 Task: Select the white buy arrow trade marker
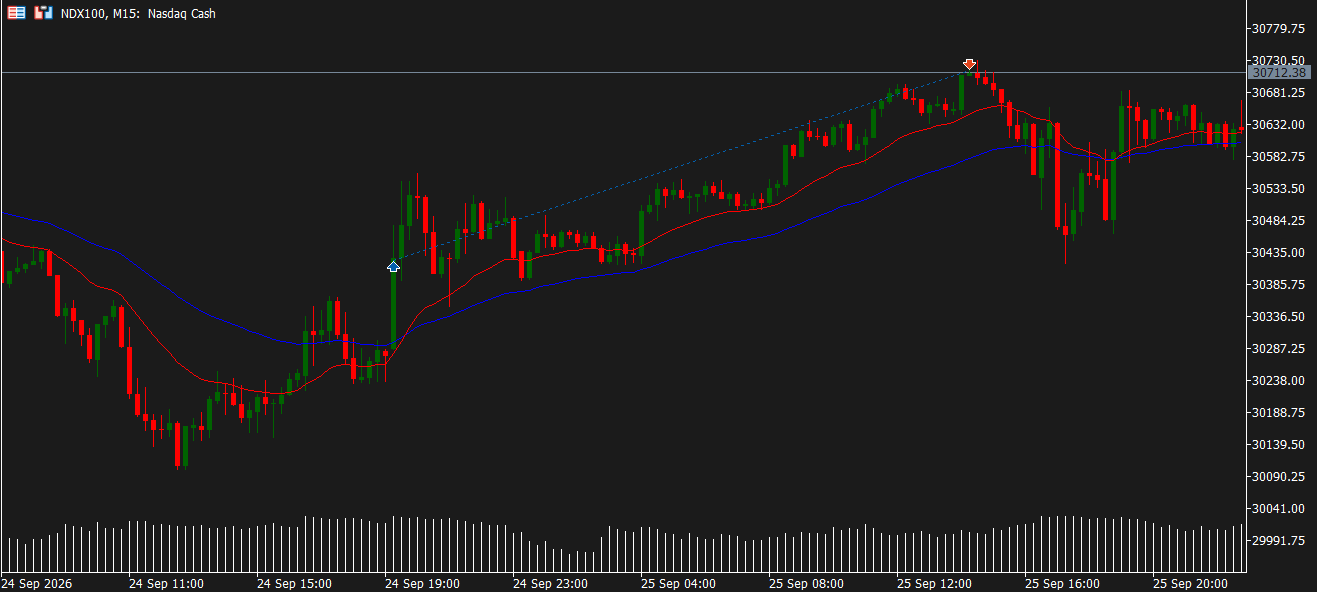coord(393,267)
